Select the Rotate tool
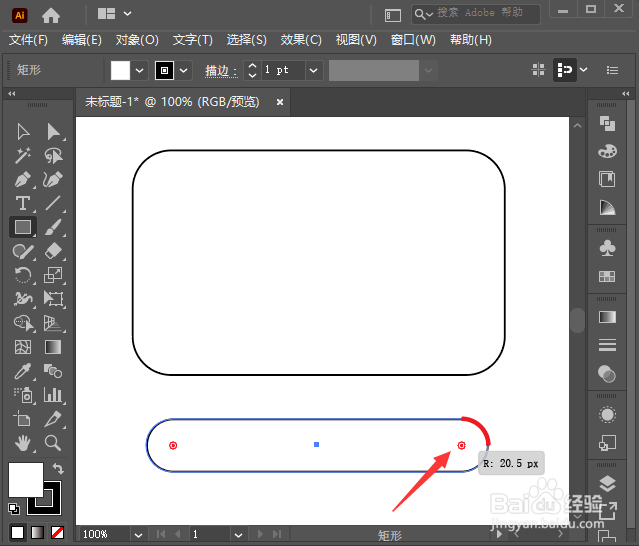Viewport: 639px width, 546px height. click(x=23, y=275)
